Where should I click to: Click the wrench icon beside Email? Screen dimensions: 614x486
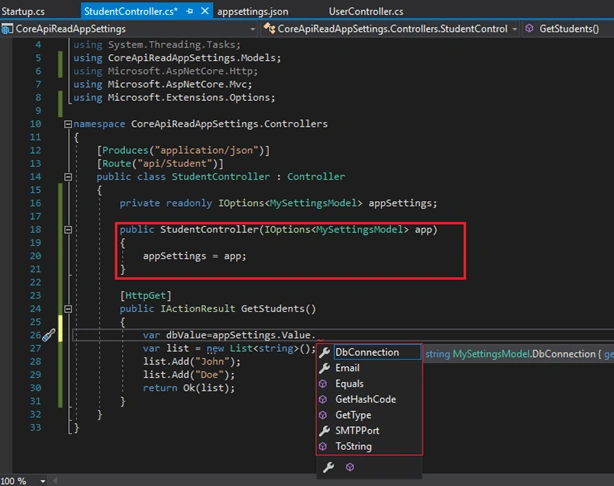pos(324,368)
